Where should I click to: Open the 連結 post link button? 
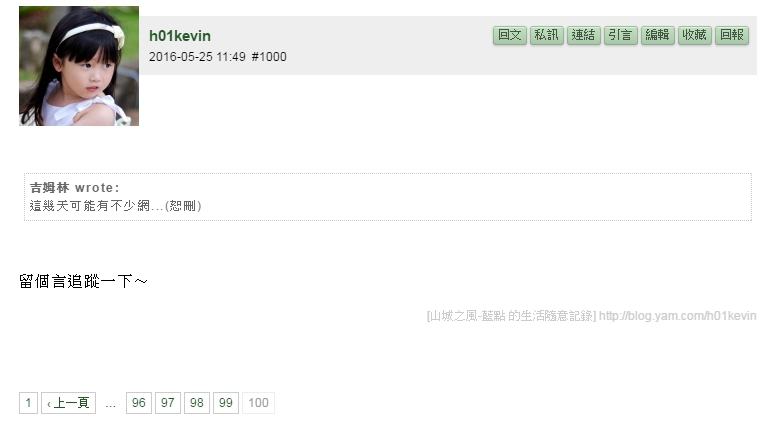[583, 35]
